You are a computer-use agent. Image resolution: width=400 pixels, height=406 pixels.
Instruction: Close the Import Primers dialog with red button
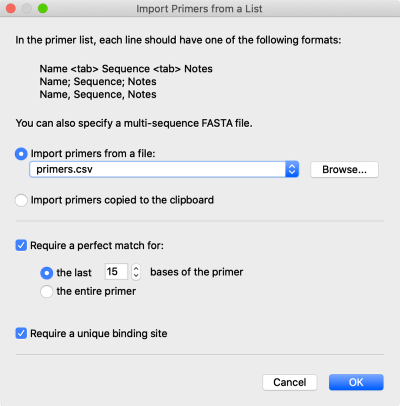coord(11,8)
